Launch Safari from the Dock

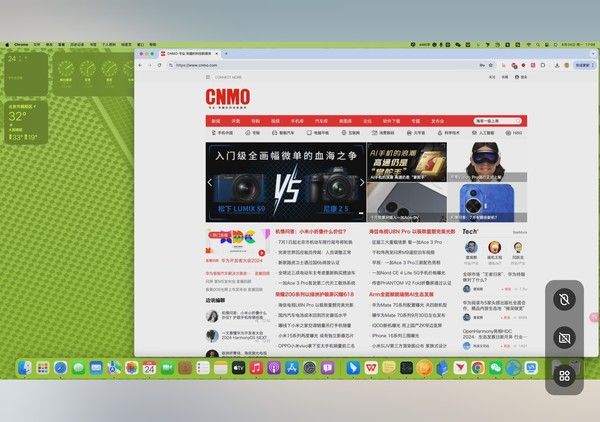point(60,368)
